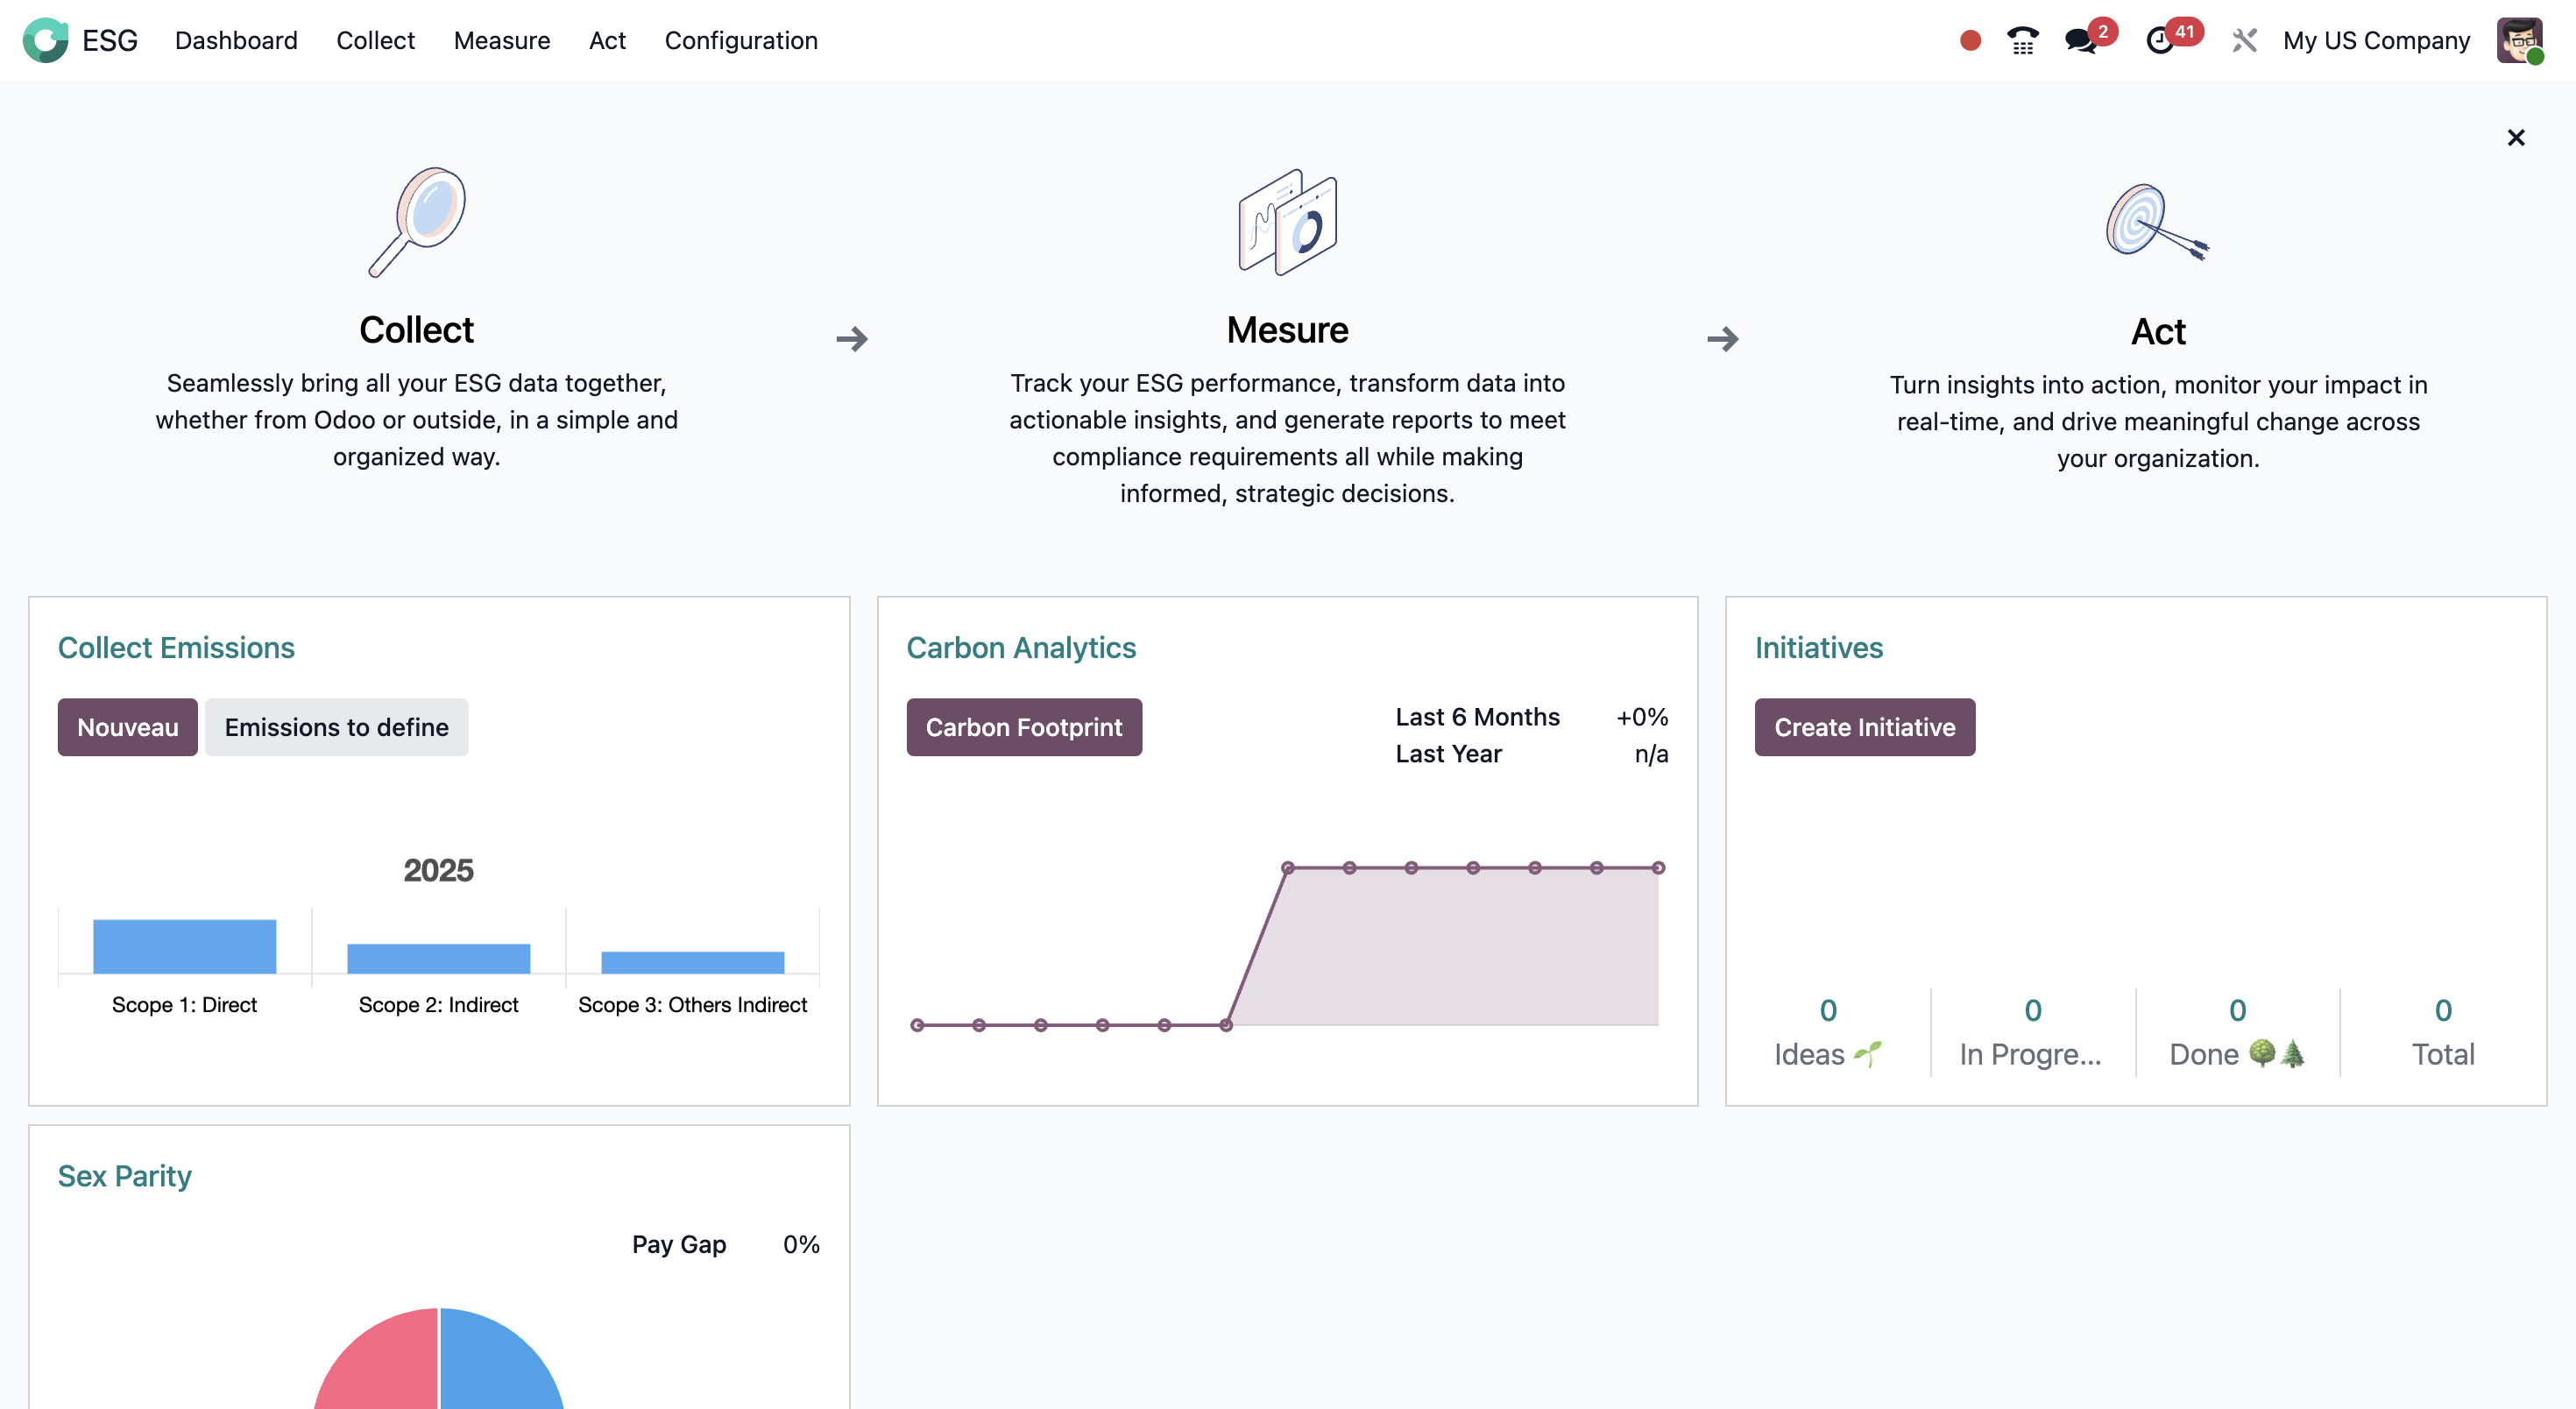The image size is (2576, 1409).
Task: Click the Mesure heading
Action: 1287,330
